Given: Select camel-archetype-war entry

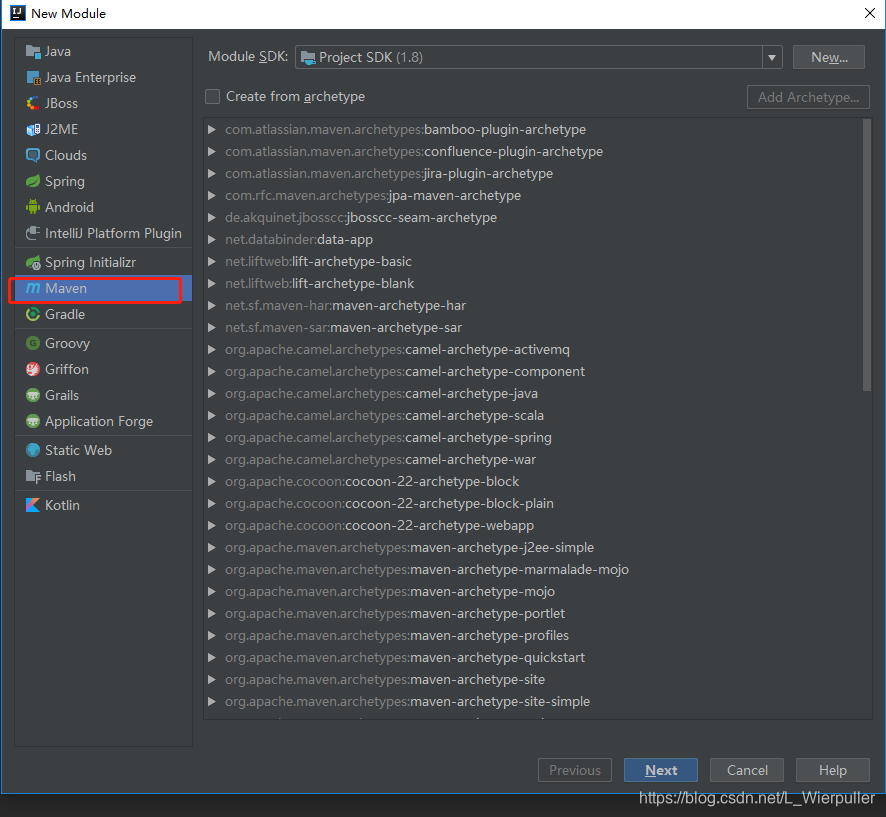Looking at the screenshot, I should pyautogui.click(x=380, y=460).
